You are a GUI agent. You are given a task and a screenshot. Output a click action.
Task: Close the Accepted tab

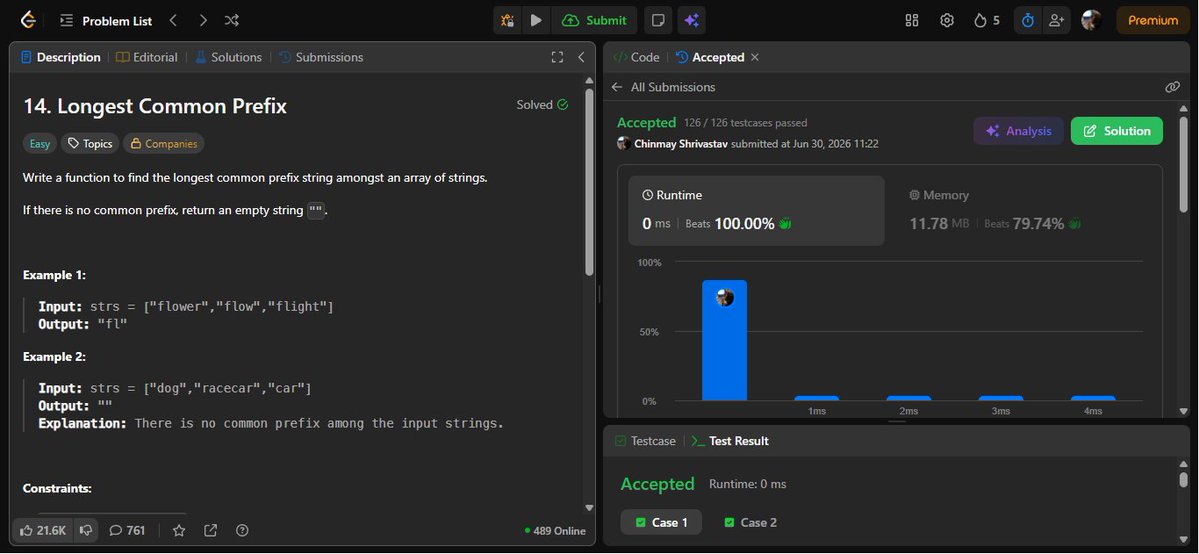[755, 57]
